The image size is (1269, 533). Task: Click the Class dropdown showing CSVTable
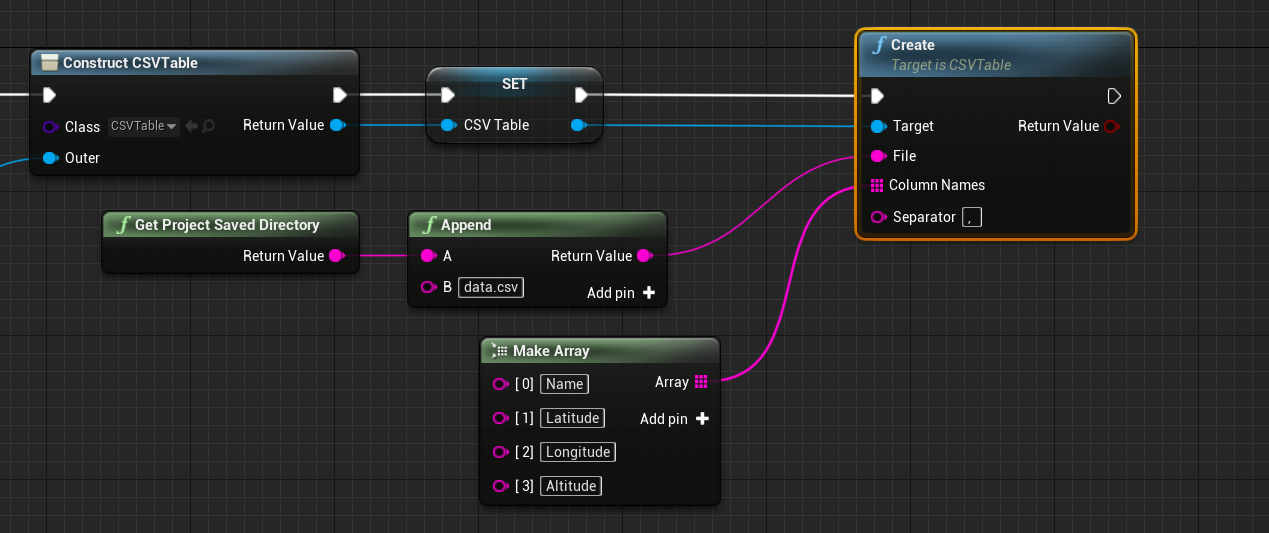143,126
